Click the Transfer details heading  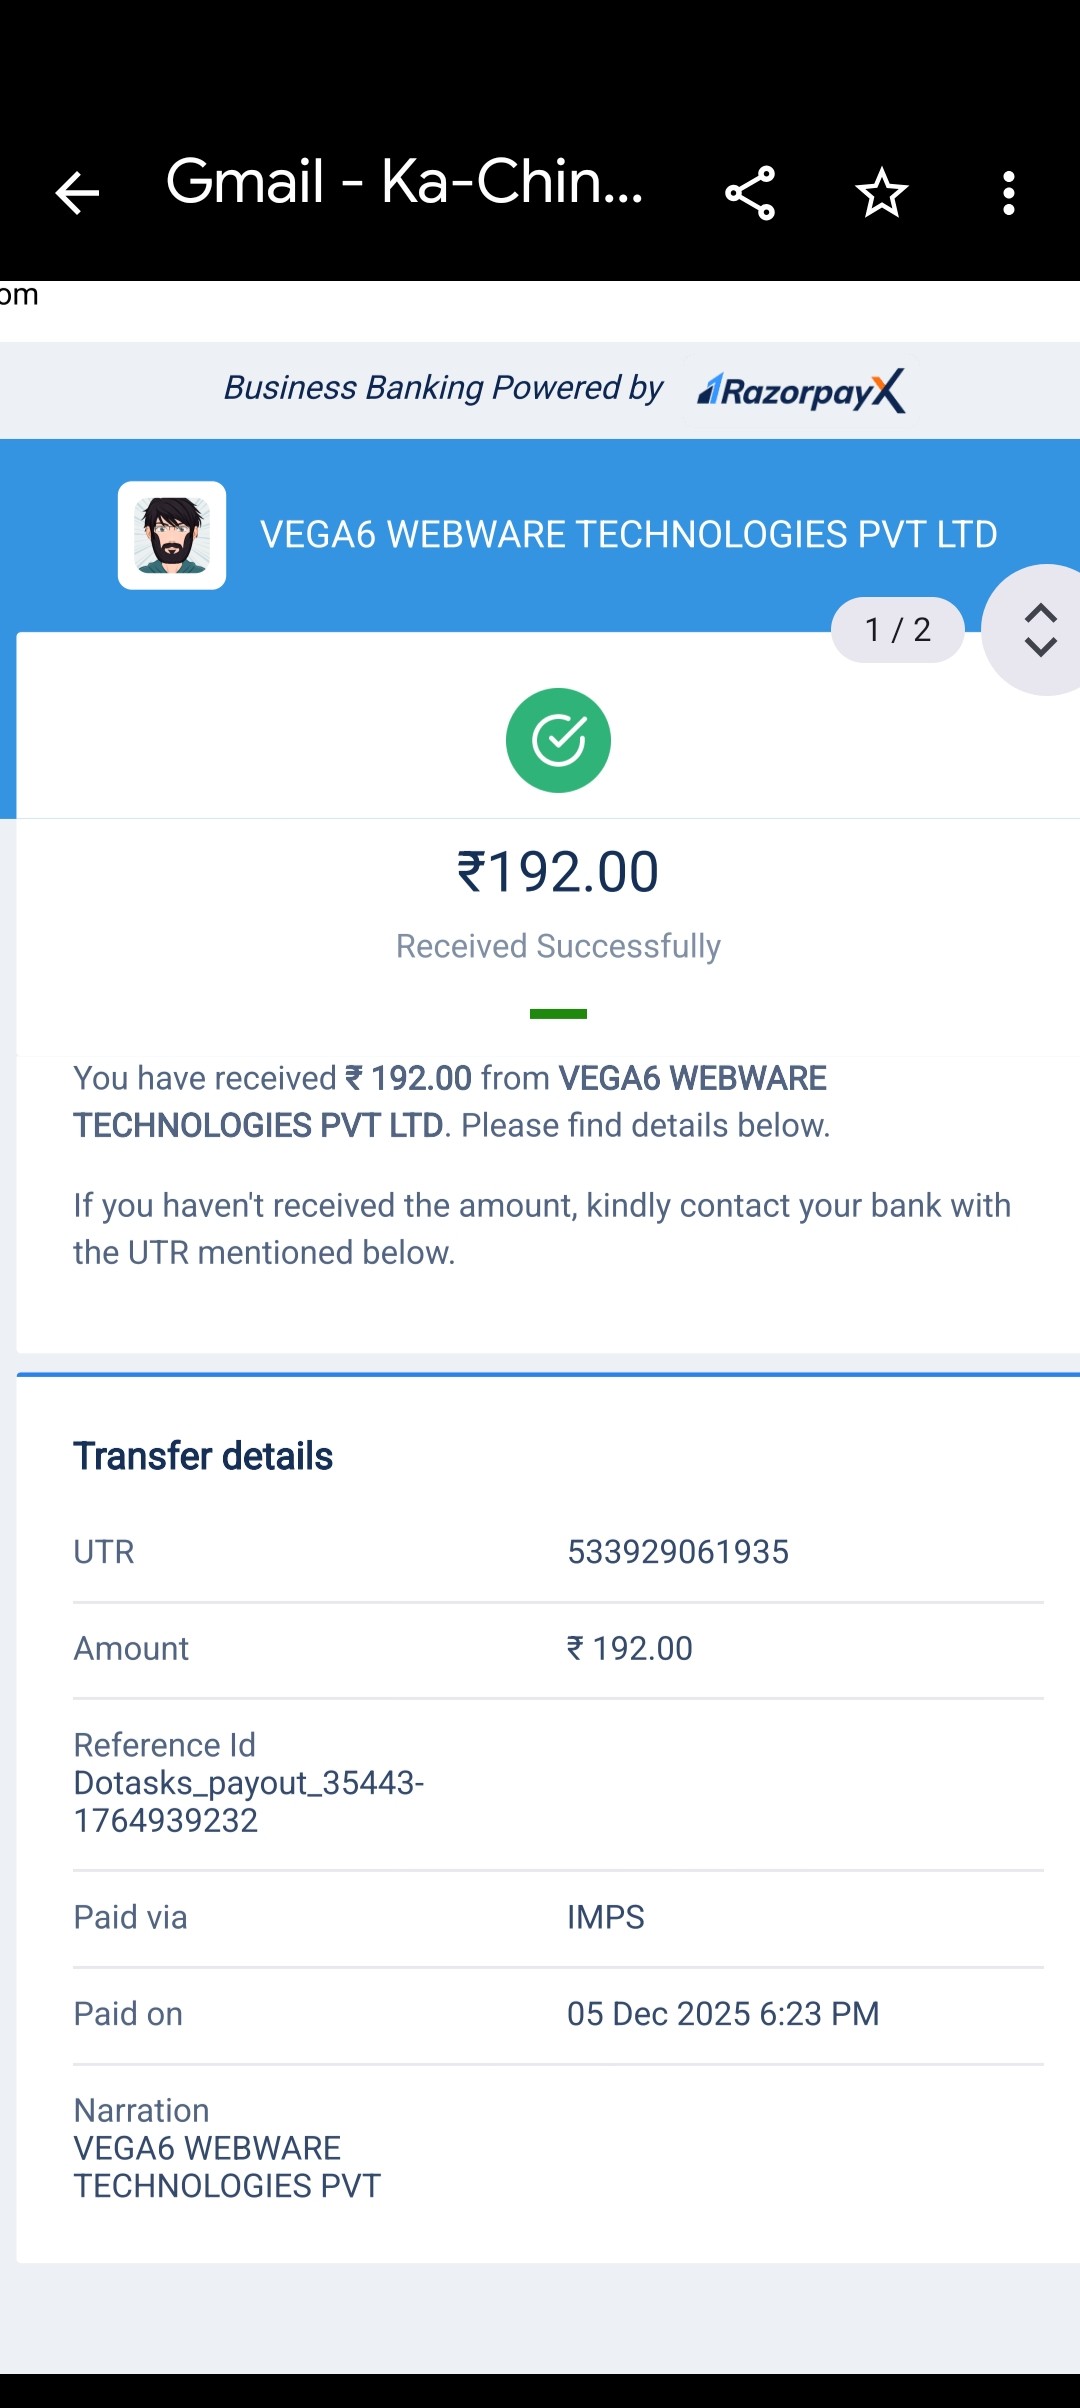point(203,1457)
